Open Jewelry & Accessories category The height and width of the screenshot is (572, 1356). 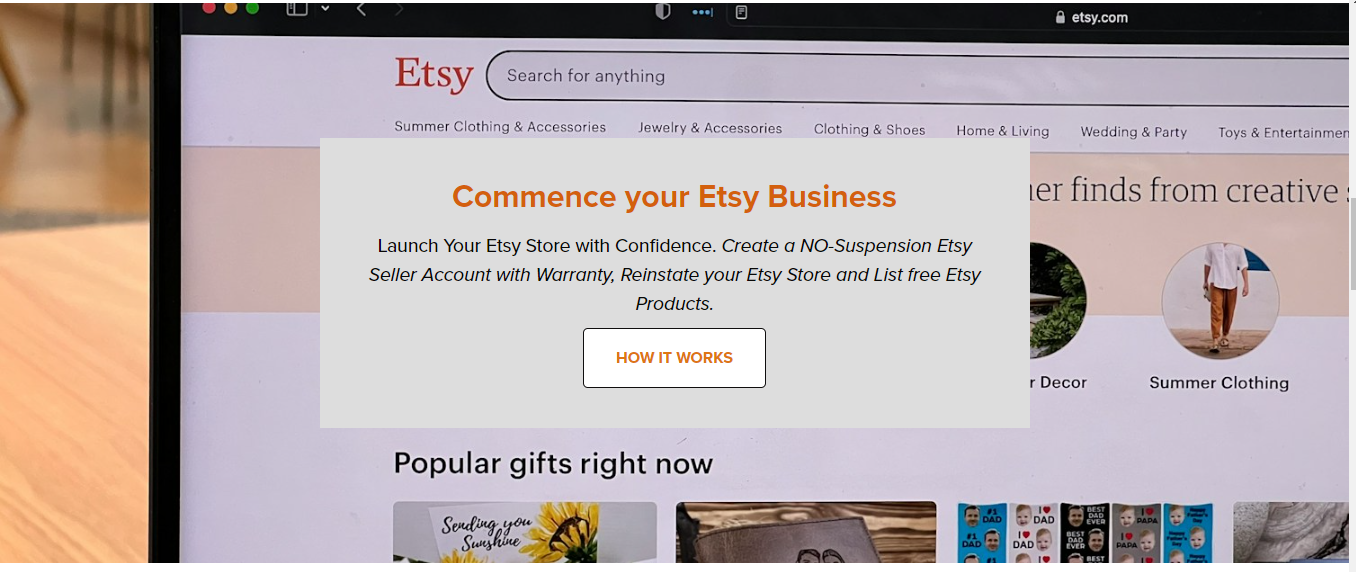point(710,128)
